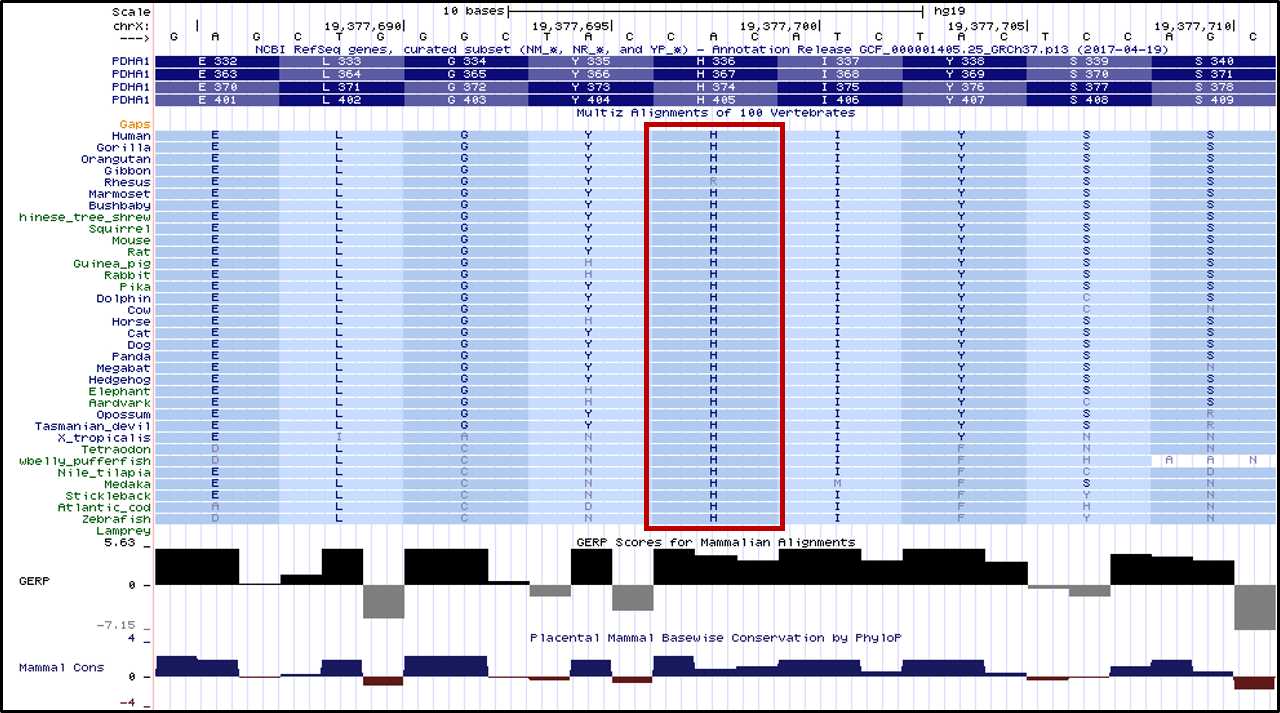Select the Aardvark row label

click(120, 403)
